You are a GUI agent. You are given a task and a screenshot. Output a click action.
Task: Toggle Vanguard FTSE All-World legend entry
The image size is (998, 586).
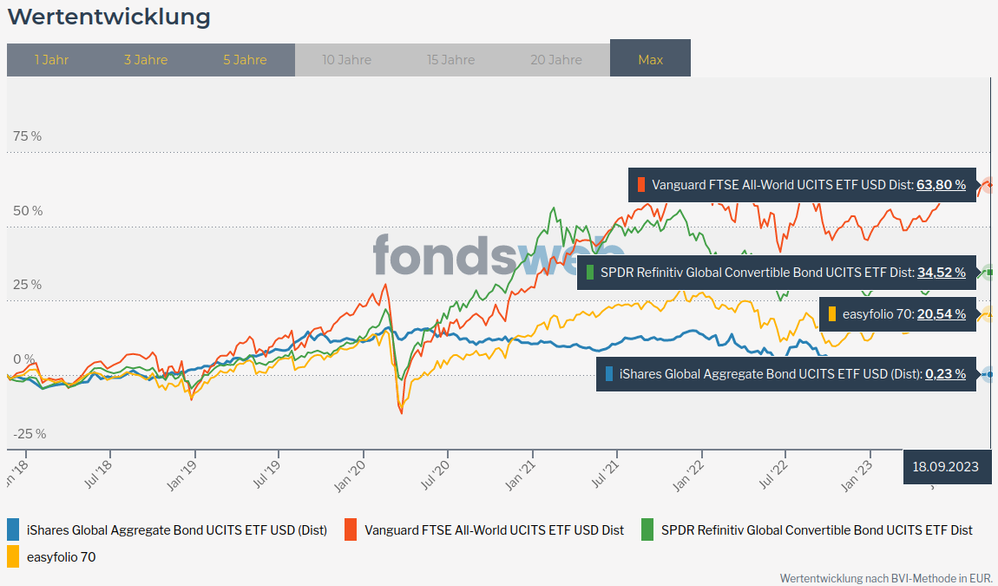pos(494,530)
